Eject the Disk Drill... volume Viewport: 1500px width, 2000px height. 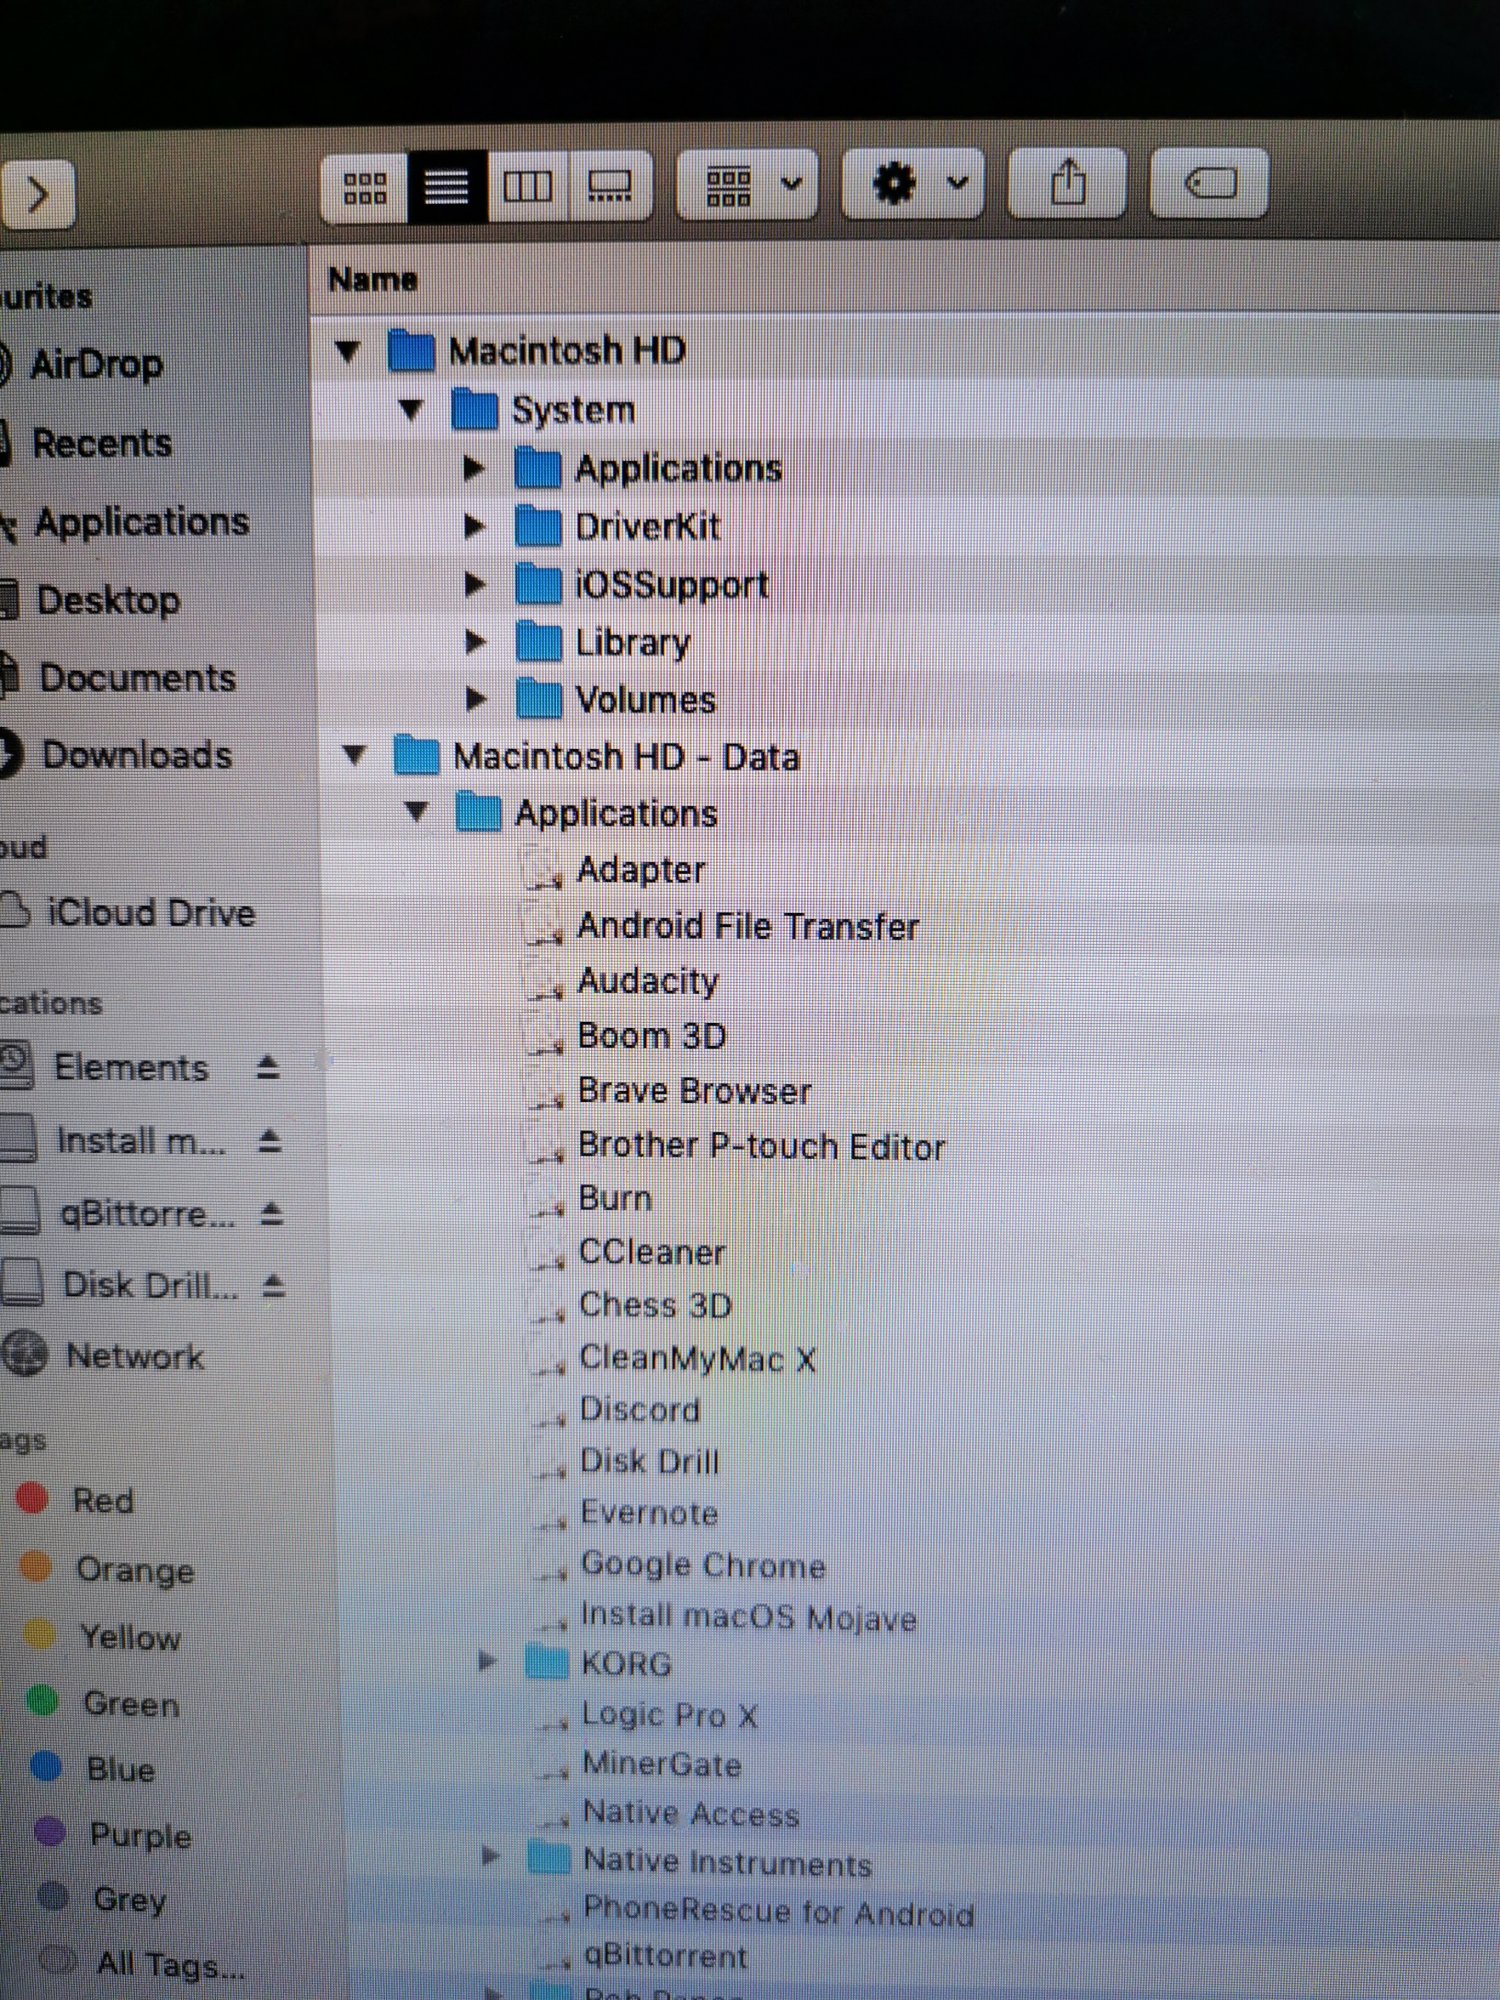pos(274,1286)
